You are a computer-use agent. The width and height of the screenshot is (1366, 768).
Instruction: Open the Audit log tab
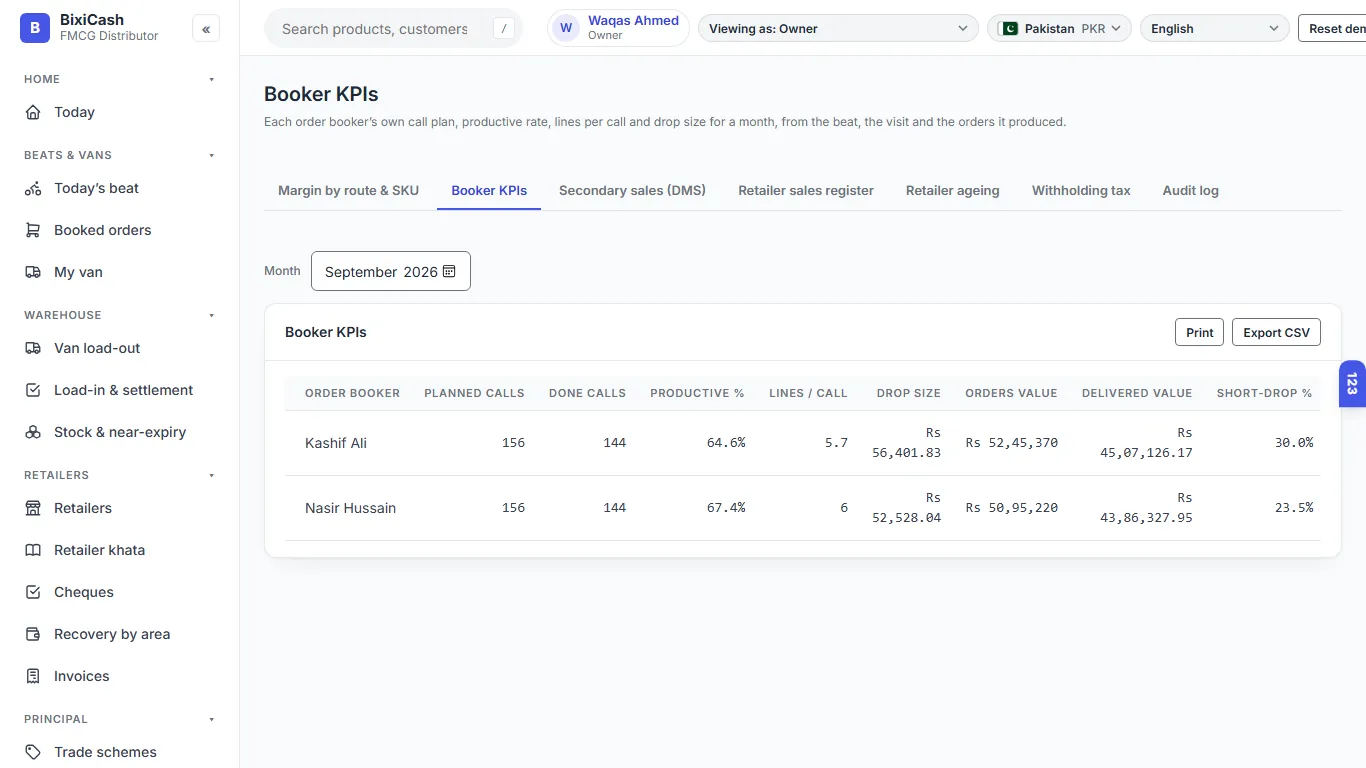click(x=1191, y=190)
